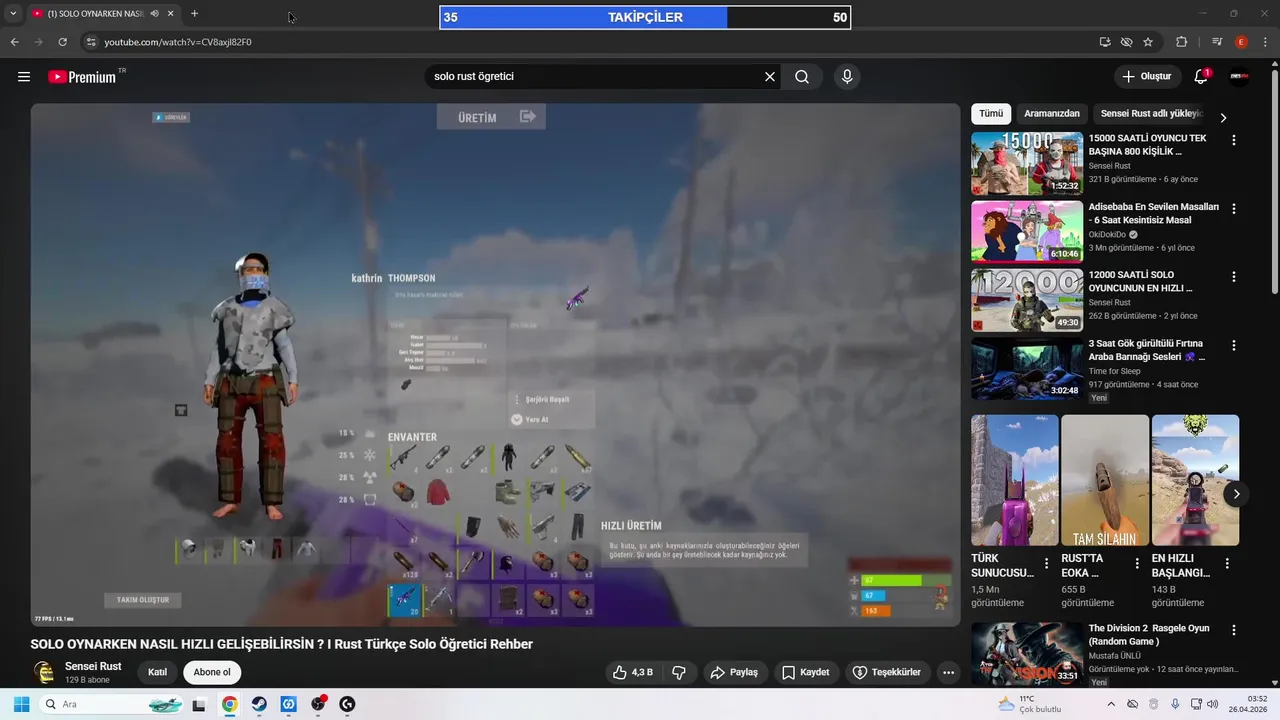Open '3 Saat Gök gürültülü Fırtına' title
The height and width of the screenshot is (720, 1280).
point(1148,350)
